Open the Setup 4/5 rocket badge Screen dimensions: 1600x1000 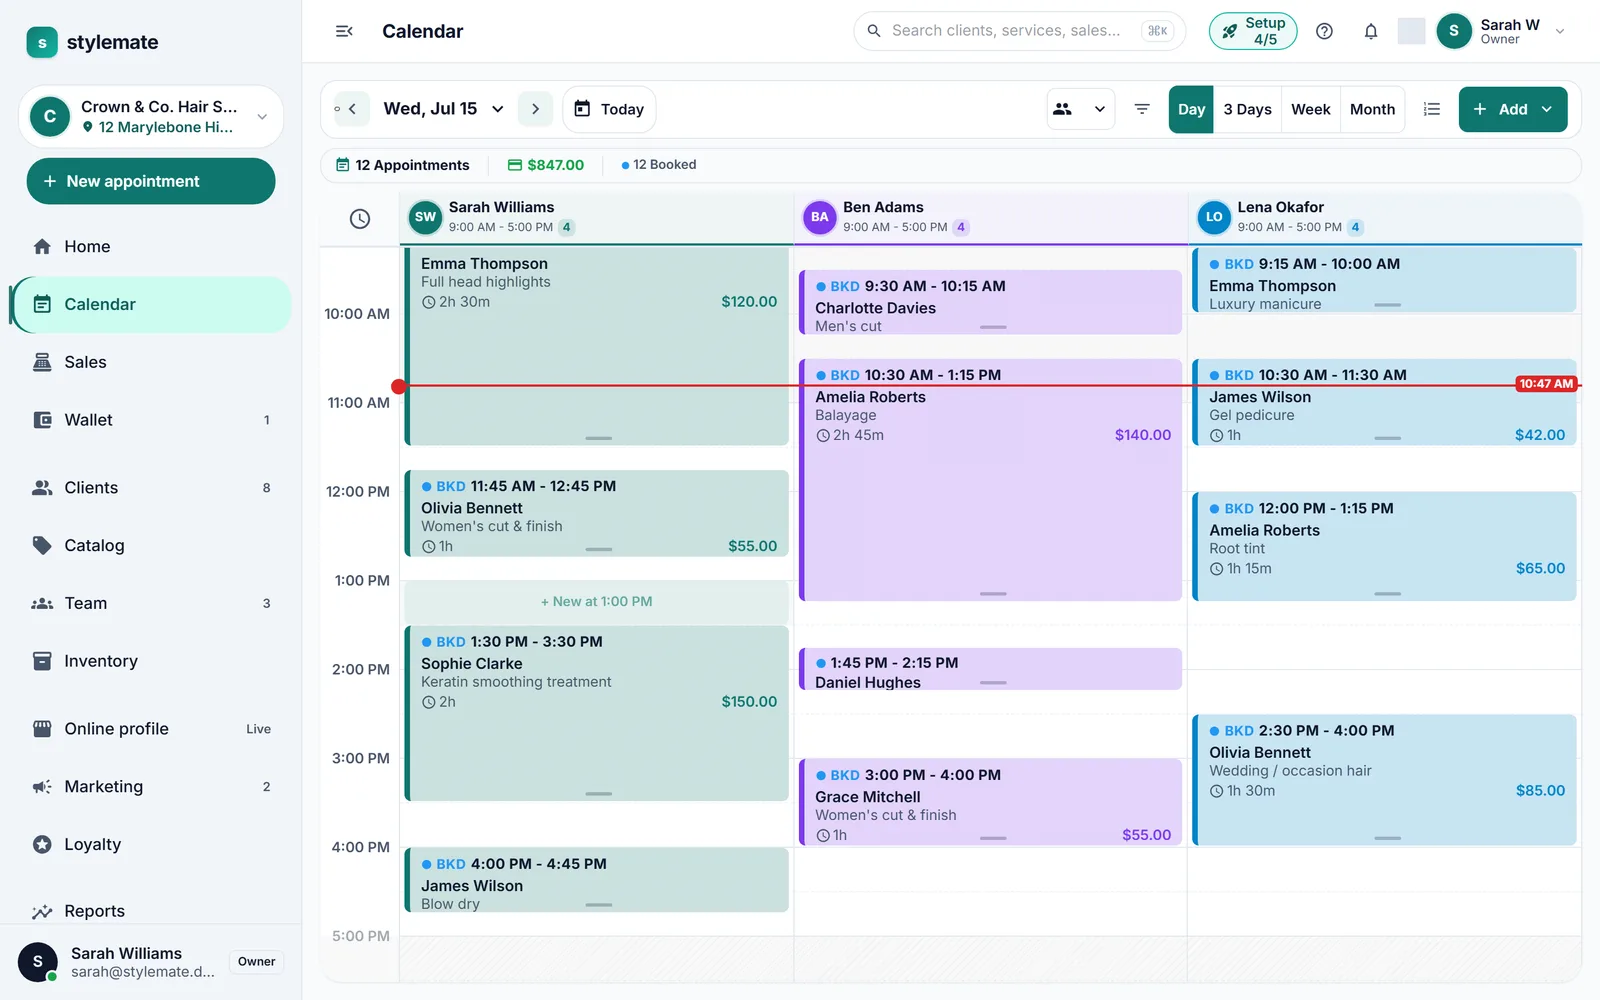(1253, 31)
